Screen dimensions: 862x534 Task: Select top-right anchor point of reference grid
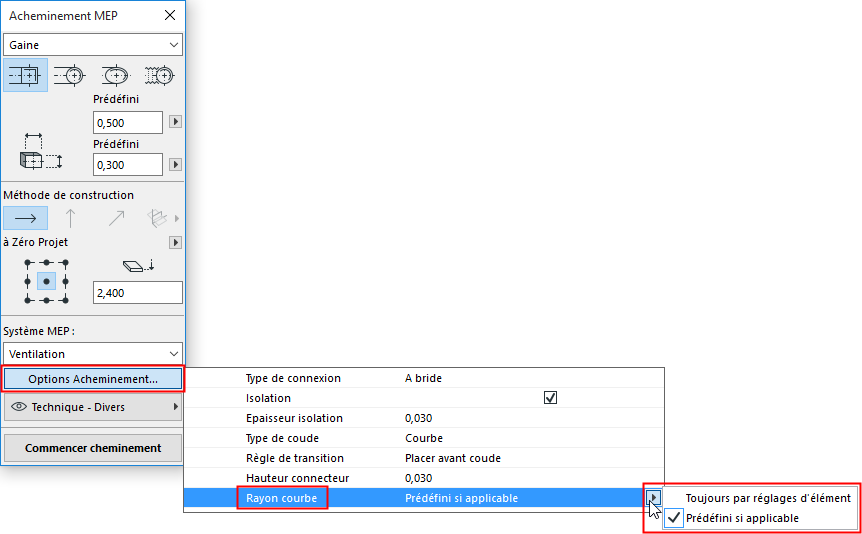(x=65, y=262)
